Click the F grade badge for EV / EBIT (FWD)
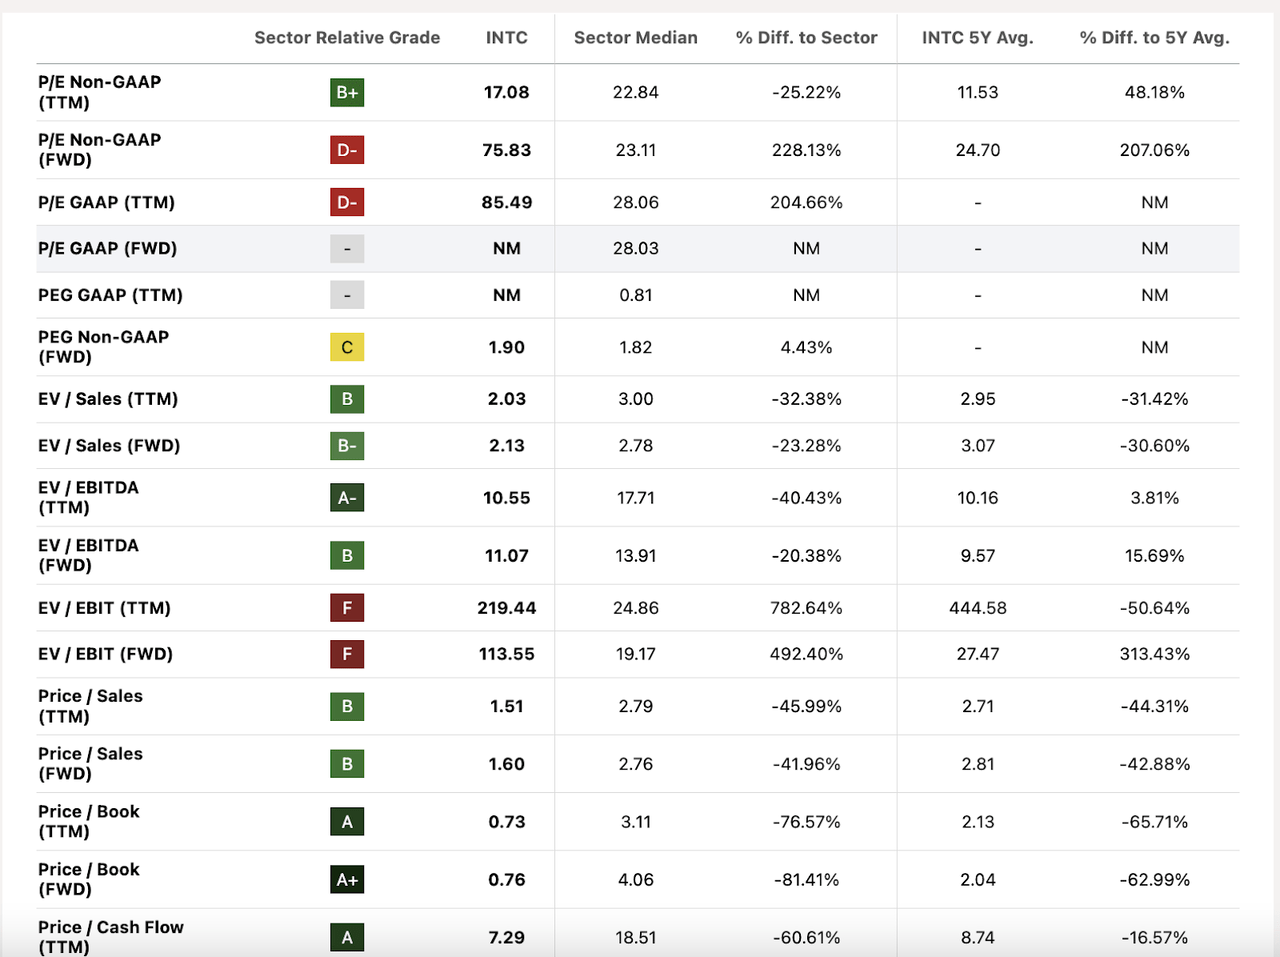The image size is (1280, 957). click(x=347, y=654)
